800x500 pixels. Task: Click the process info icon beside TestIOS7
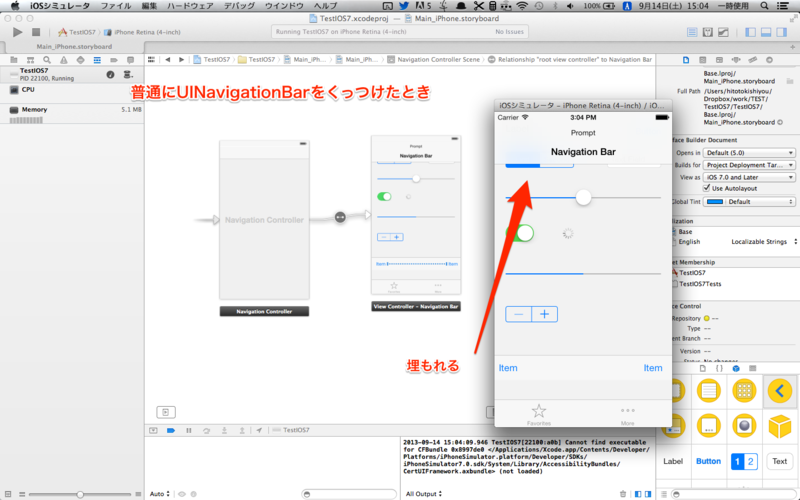pos(110,74)
